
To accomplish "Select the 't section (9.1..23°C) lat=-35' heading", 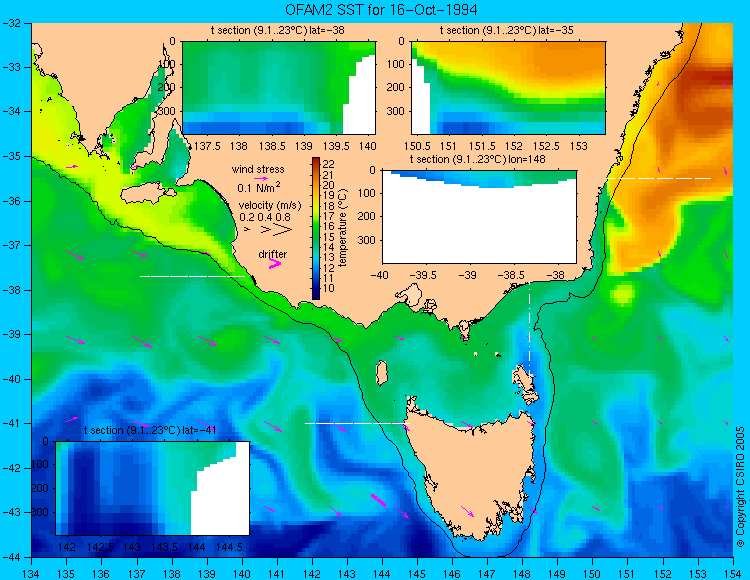I will [507, 31].
